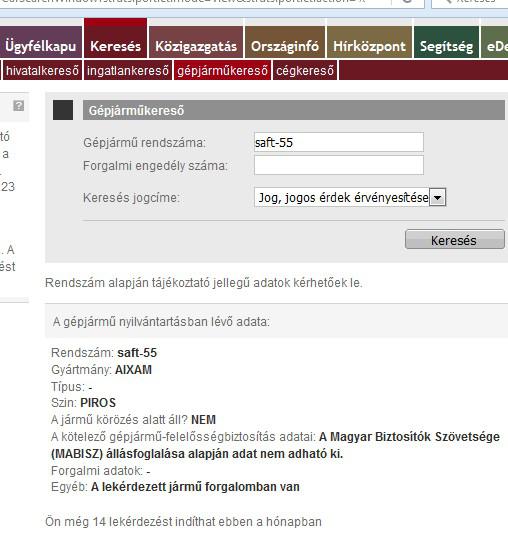Open the Hírközpont tab
This screenshot has height=542, width=508.
pyautogui.click(x=369, y=42)
